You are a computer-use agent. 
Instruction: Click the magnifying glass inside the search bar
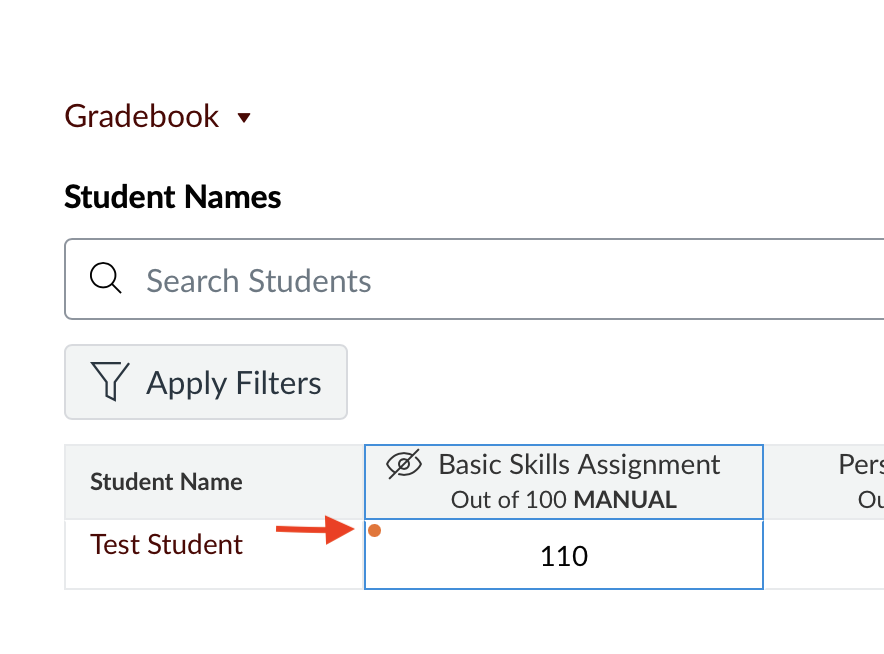tap(105, 279)
